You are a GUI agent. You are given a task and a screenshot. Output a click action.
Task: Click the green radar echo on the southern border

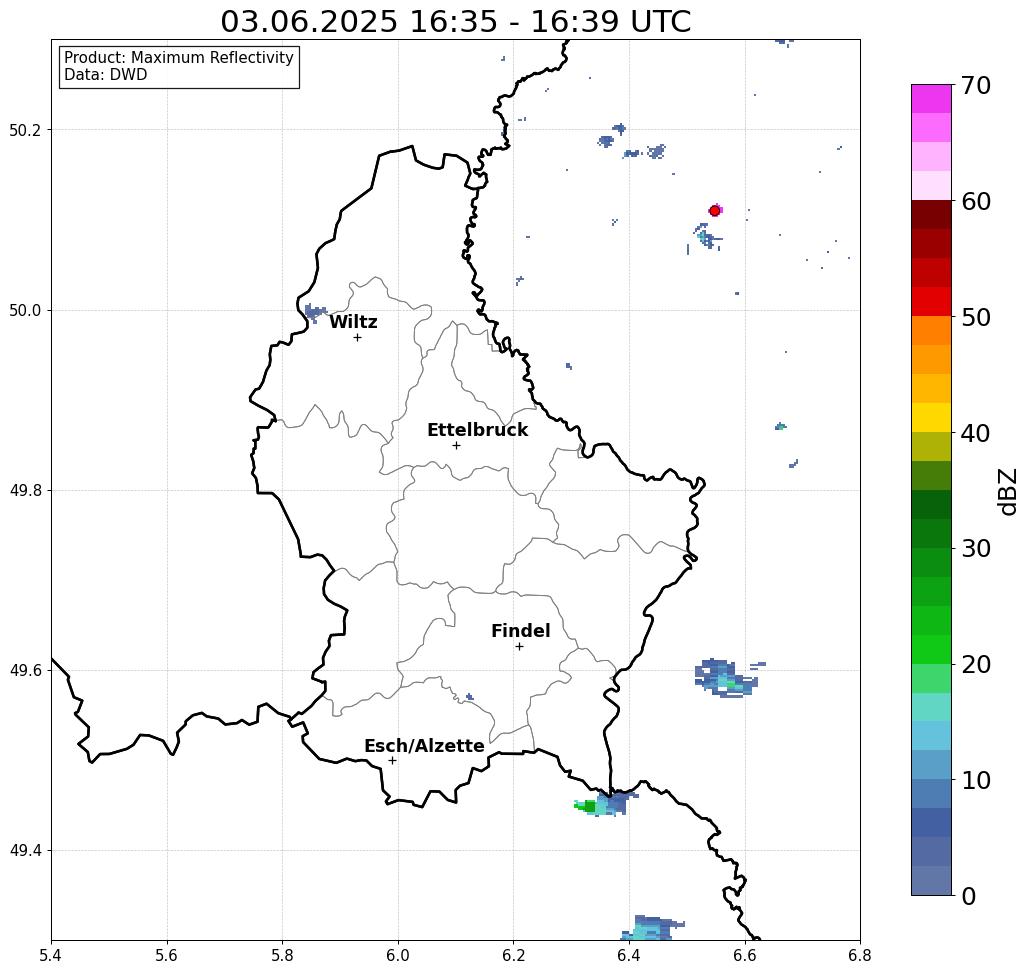(586, 806)
